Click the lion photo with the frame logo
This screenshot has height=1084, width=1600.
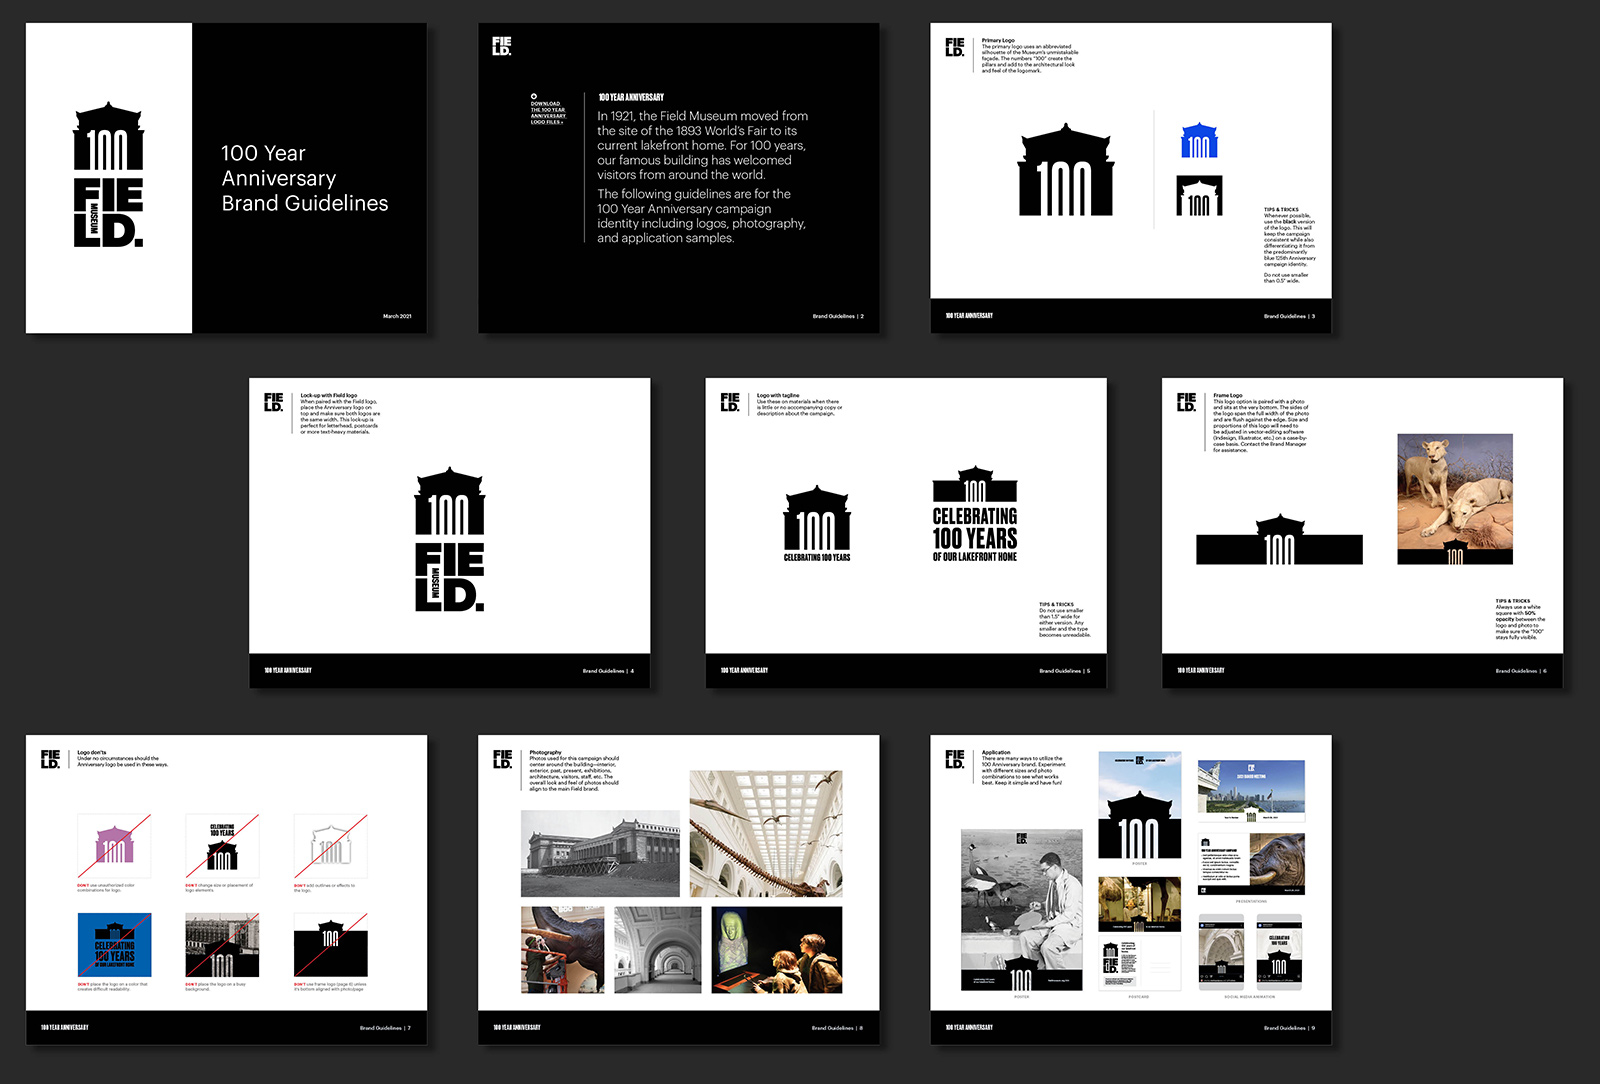(1455, 499)
